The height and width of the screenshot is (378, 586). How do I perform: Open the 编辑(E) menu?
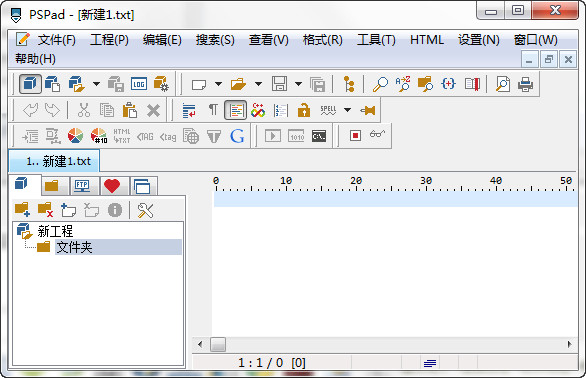point(162,40)
